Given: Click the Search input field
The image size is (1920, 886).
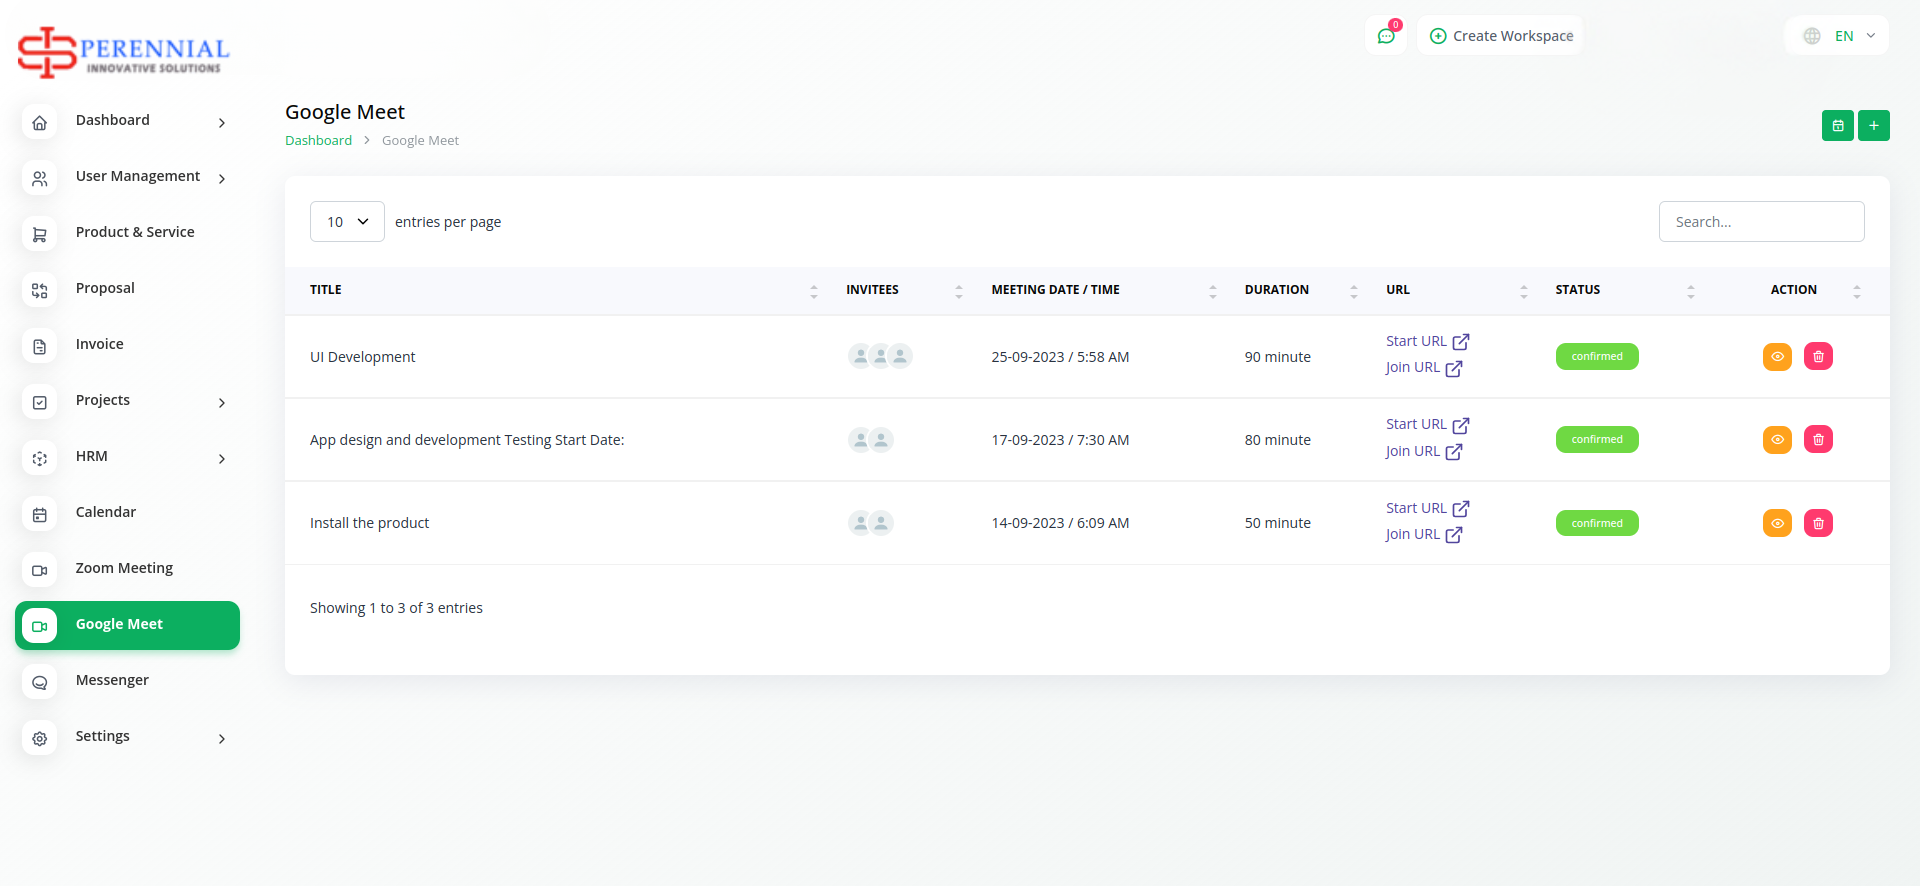Looking at the screenshot, I should [1761, 222].
